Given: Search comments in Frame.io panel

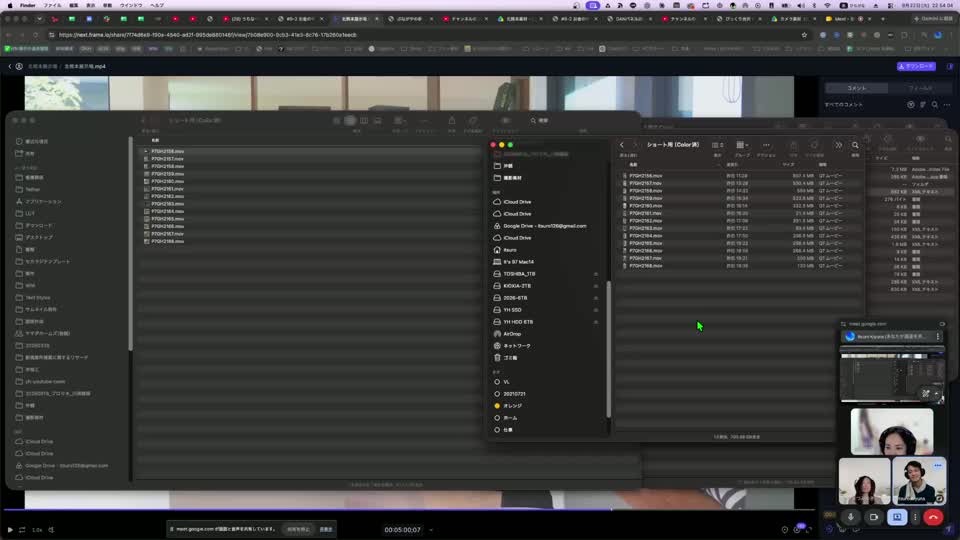Looking at the screenshot, I should point(935,105).
